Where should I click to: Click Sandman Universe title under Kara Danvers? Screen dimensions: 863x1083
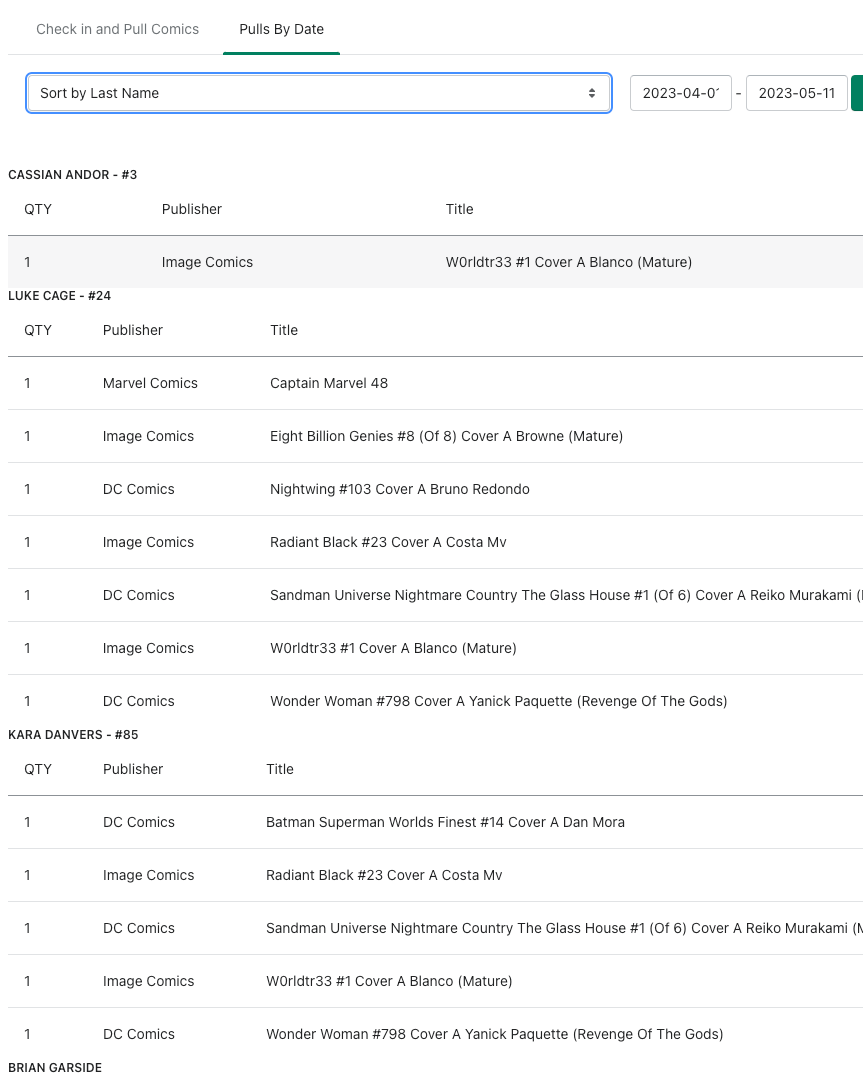(564, 928)
